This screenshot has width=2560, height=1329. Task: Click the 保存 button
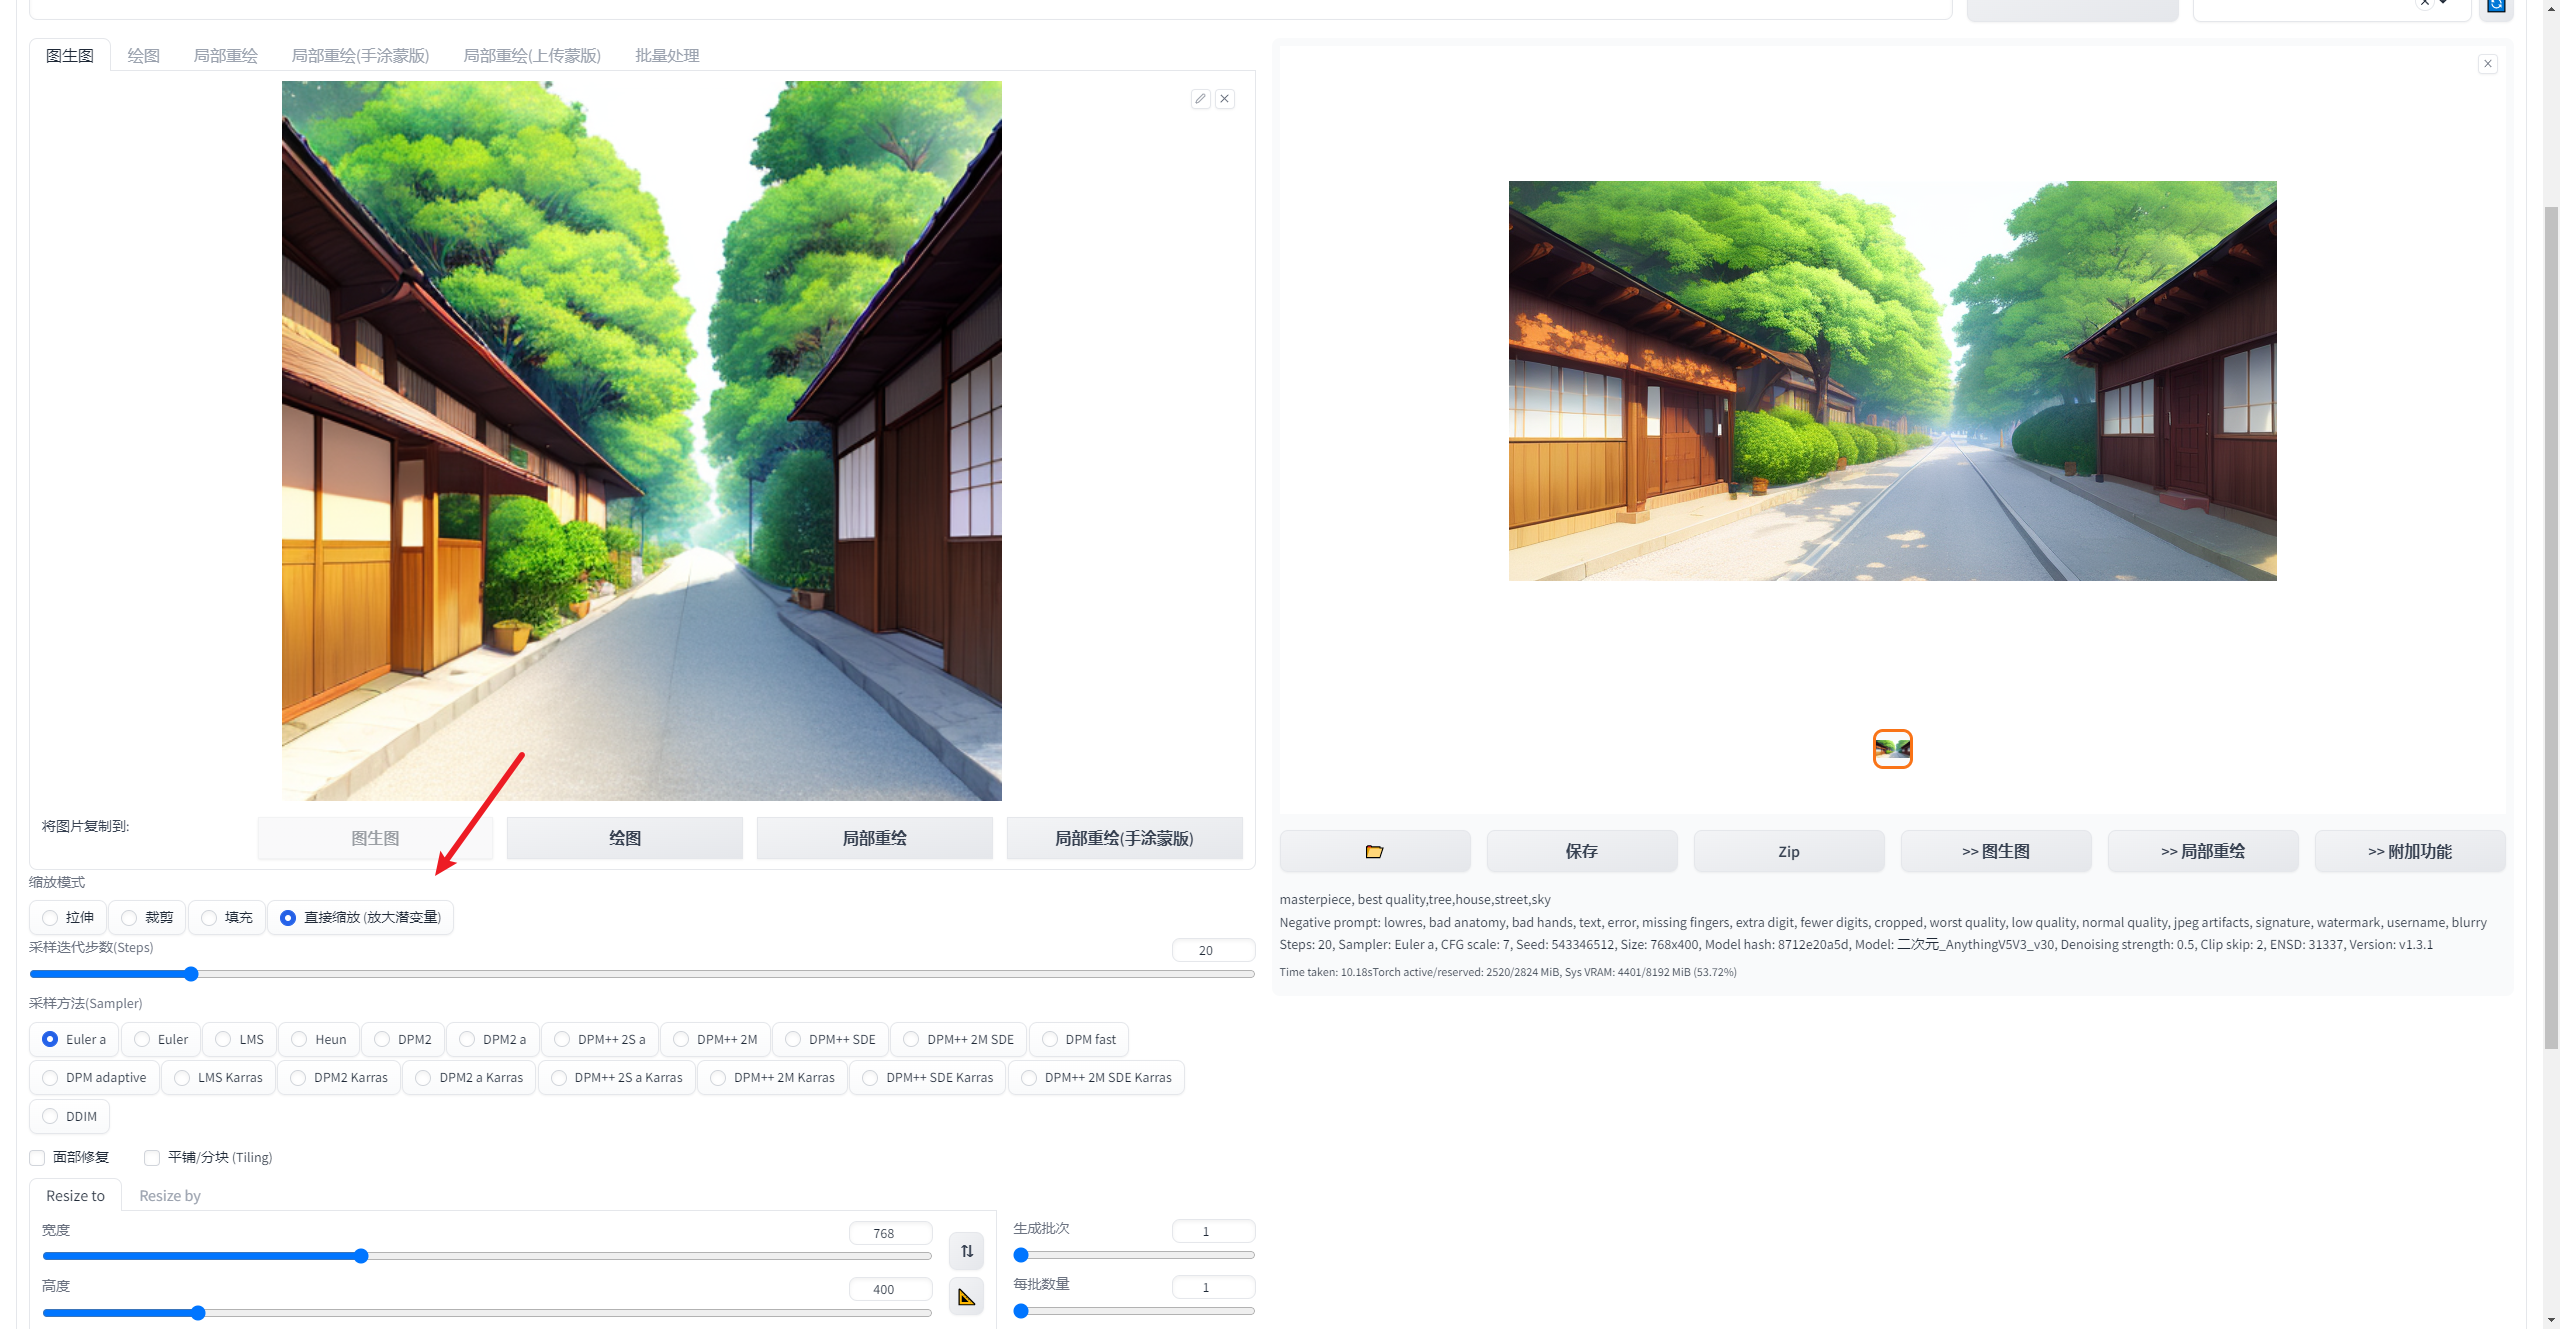[1581, 851]
